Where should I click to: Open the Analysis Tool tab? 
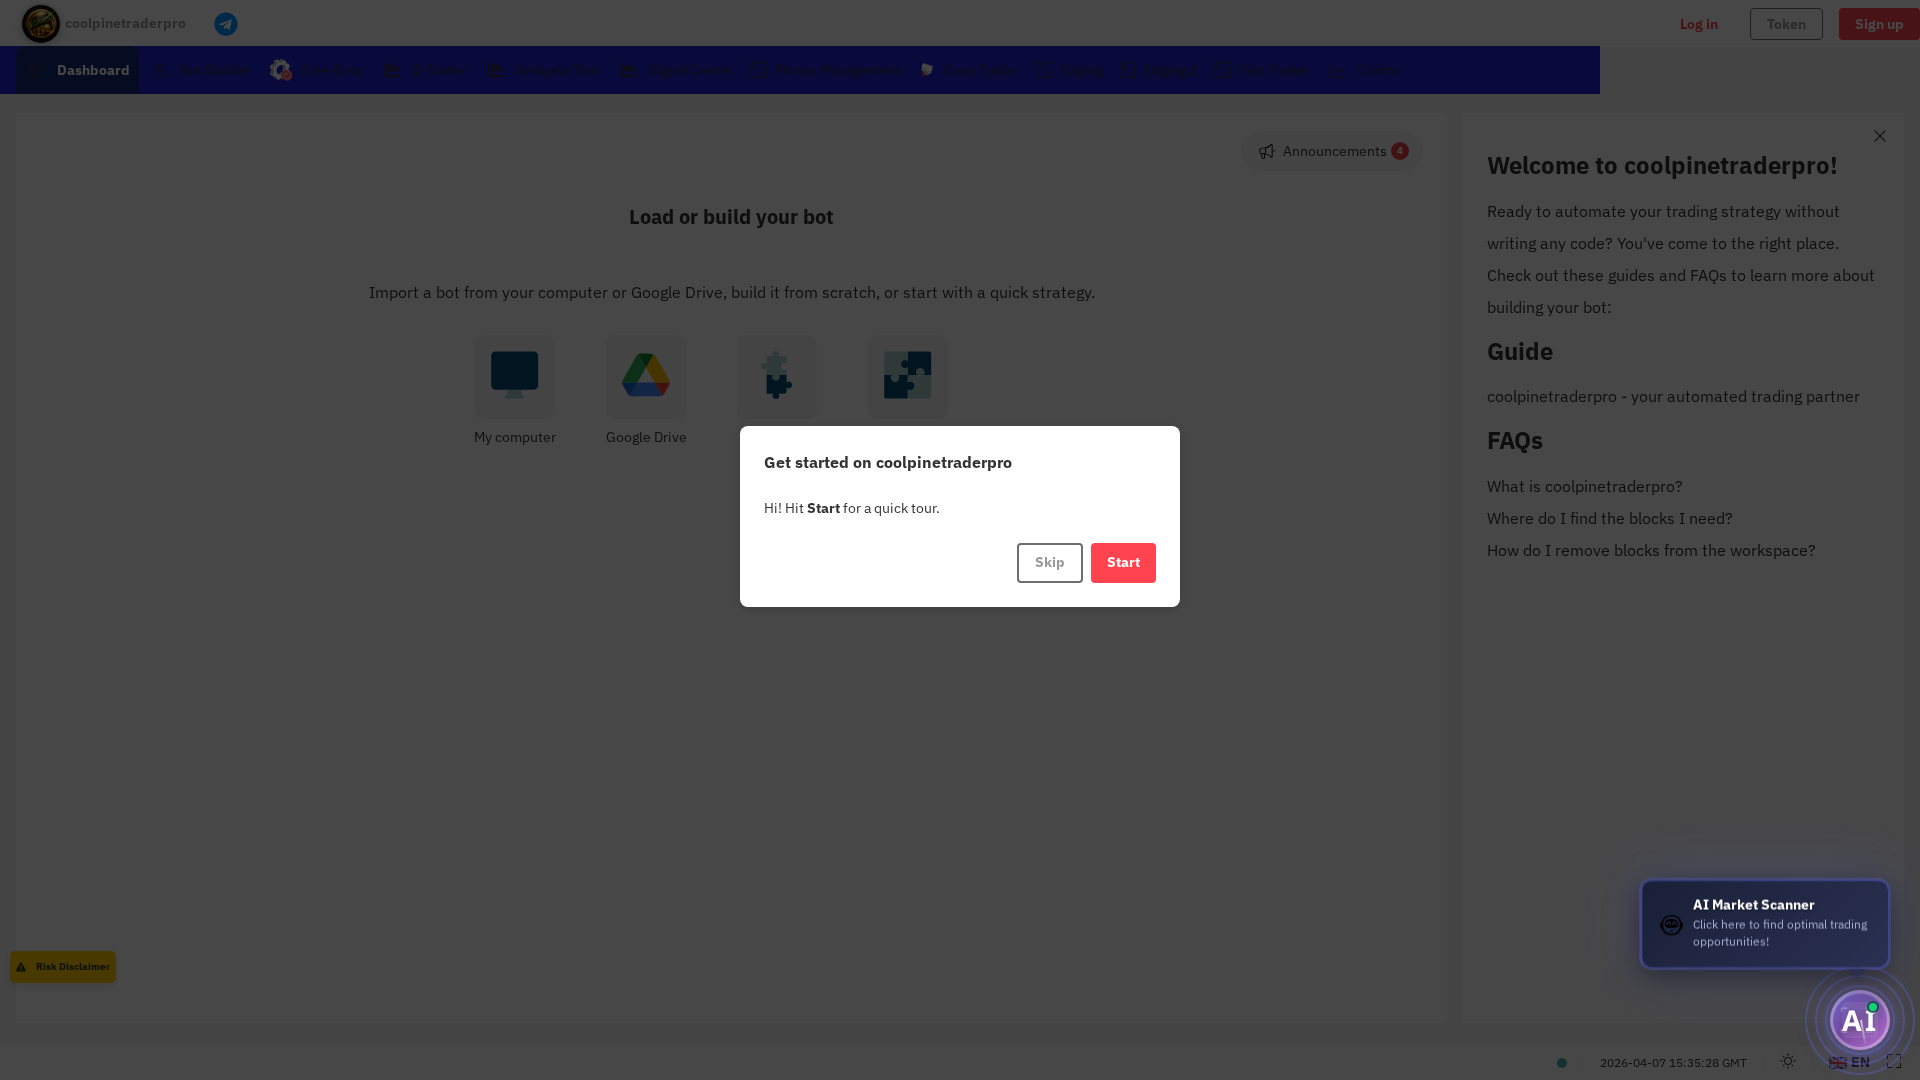544,70
